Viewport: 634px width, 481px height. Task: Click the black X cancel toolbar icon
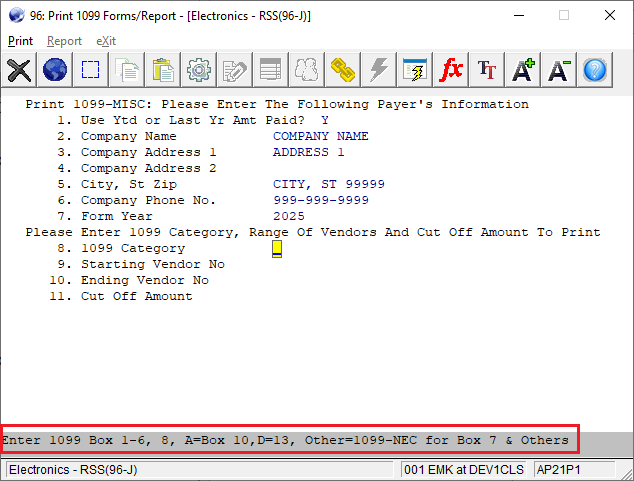(19, 69)
